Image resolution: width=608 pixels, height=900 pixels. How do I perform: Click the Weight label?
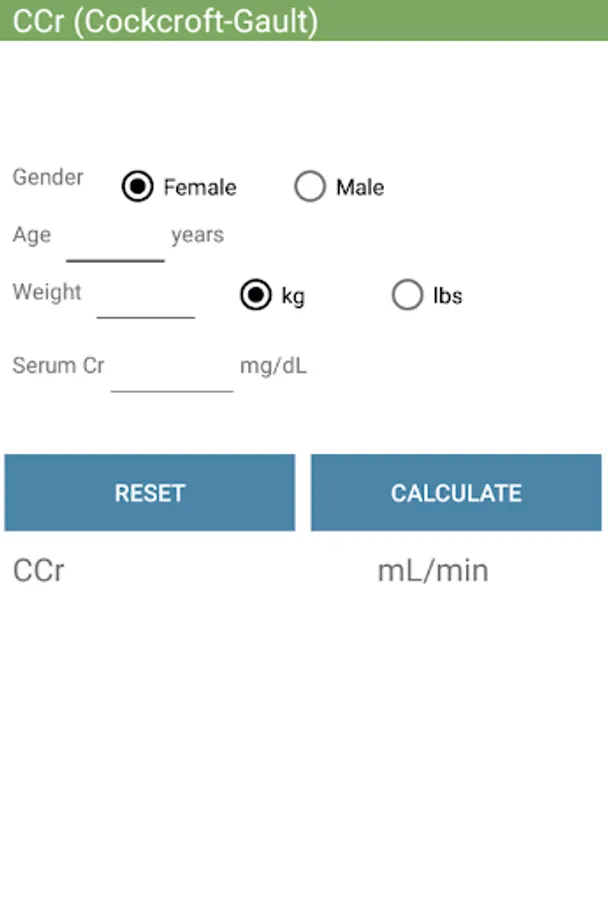[47, 292]
